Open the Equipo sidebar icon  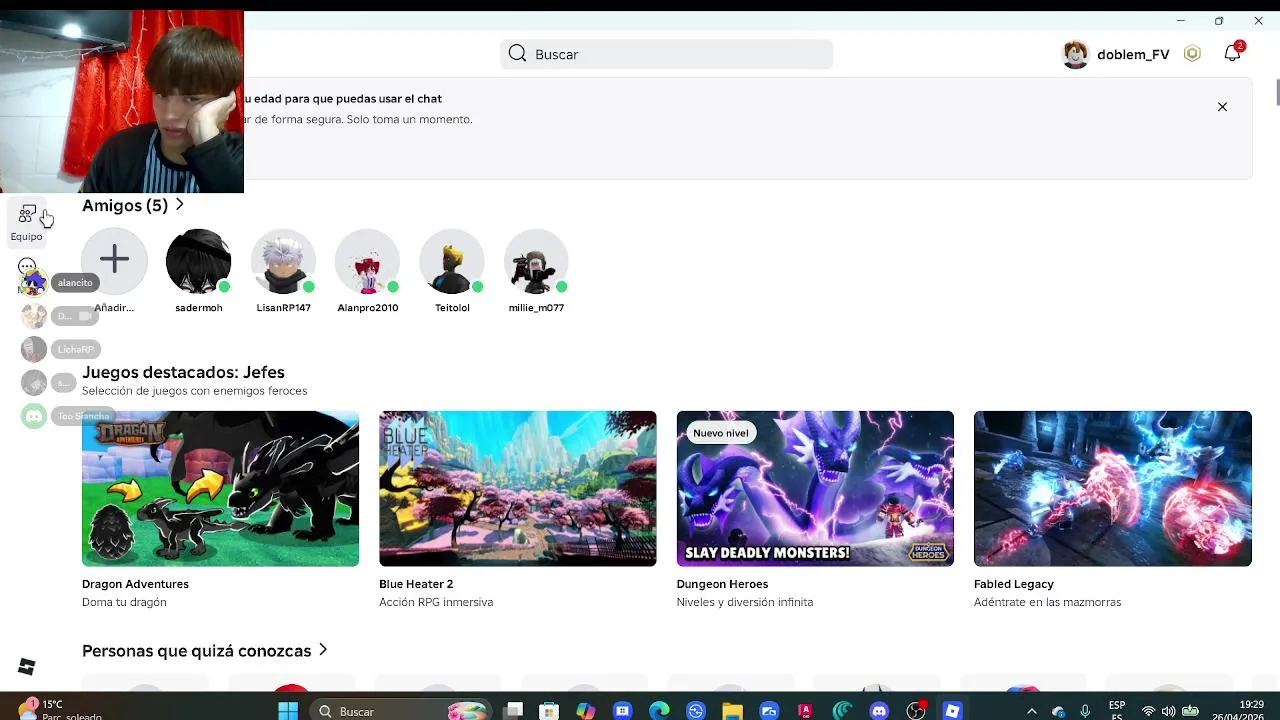pyautogui.click(x=27, y=222)
